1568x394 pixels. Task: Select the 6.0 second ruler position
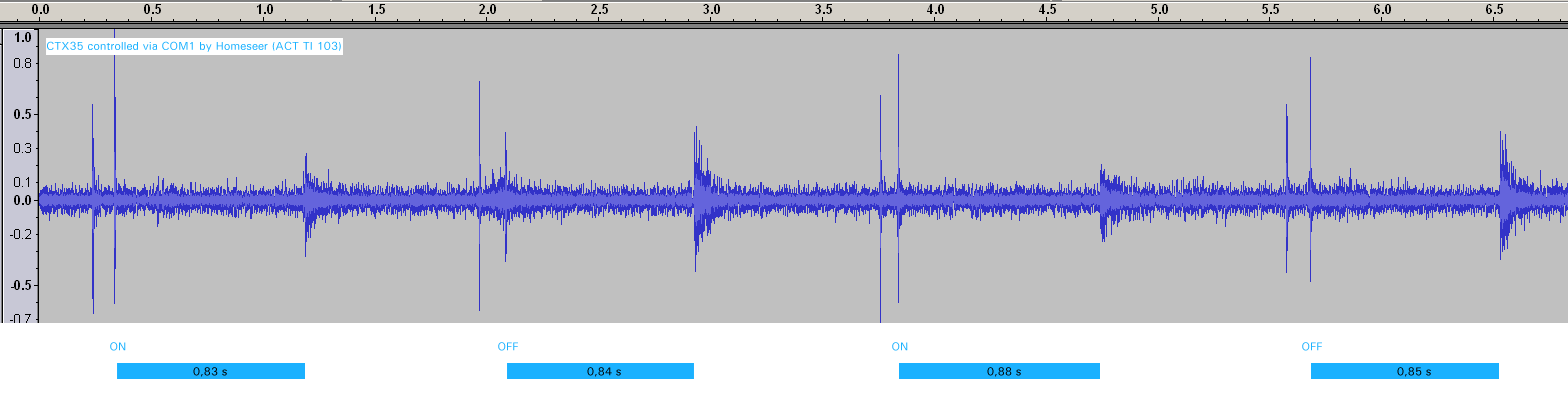tap(1383, 9)
